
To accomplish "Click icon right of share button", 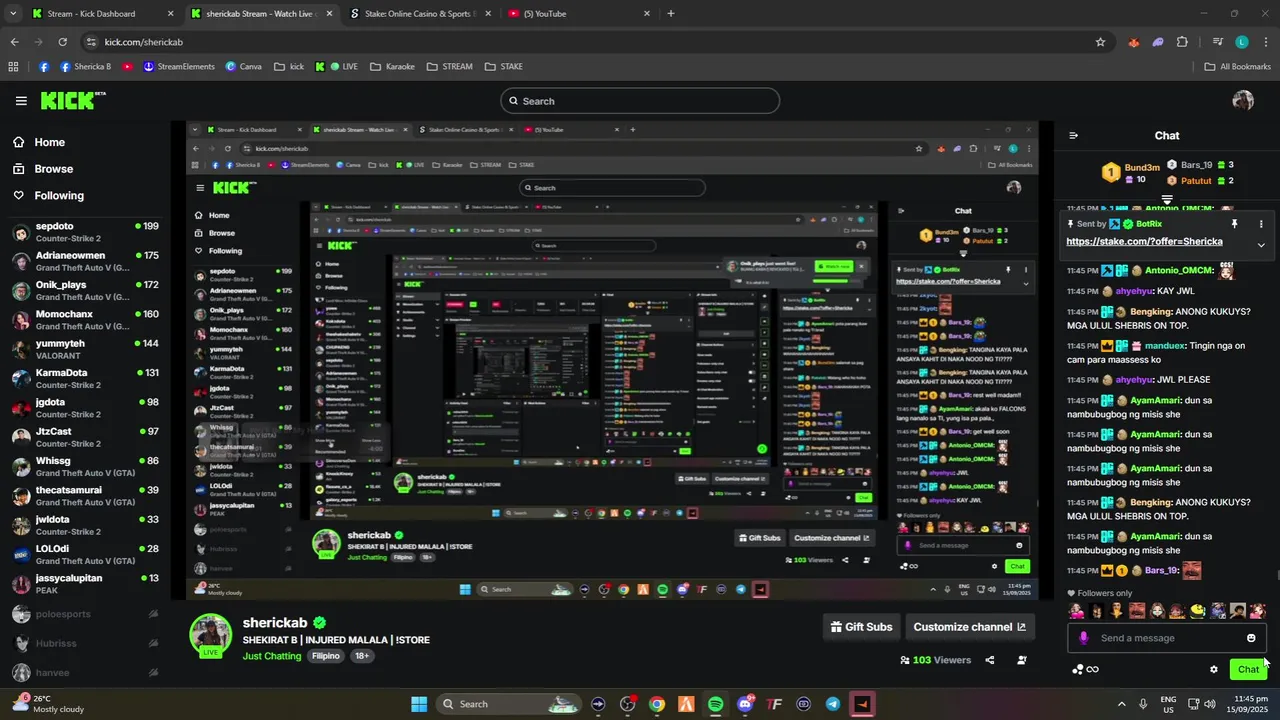I will pos(1021,660).
